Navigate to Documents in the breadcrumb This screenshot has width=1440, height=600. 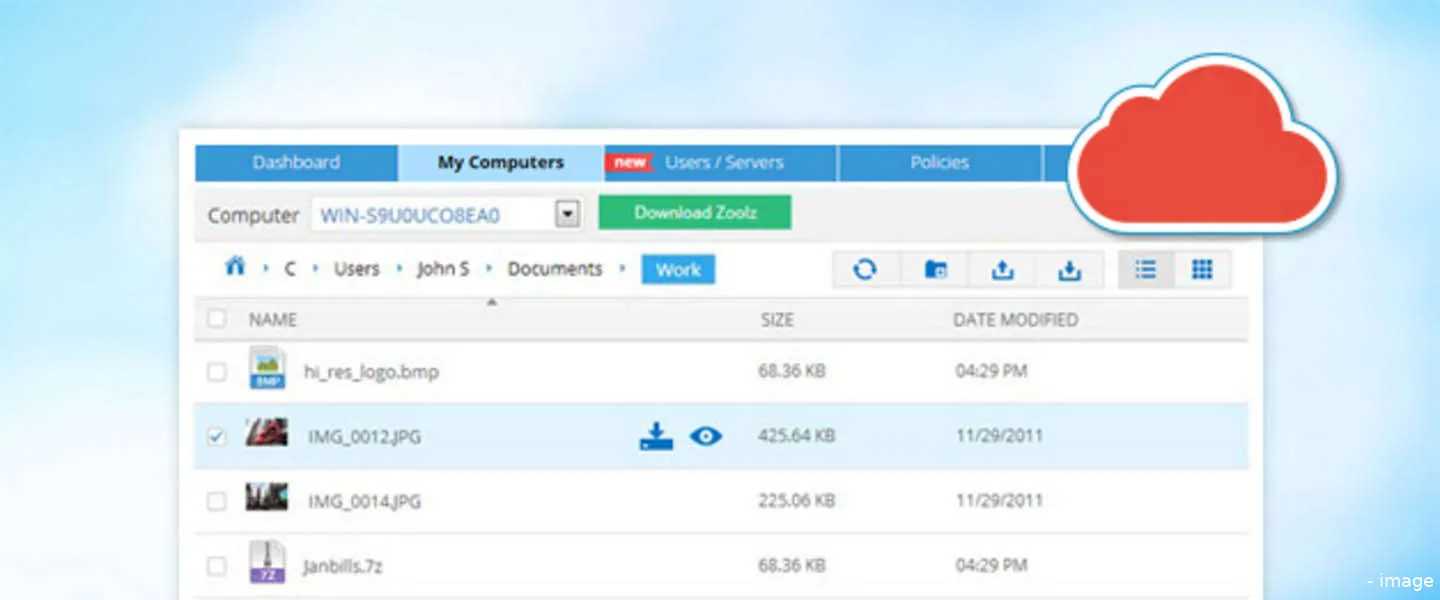pyautogui.click(x=555, y=269)
